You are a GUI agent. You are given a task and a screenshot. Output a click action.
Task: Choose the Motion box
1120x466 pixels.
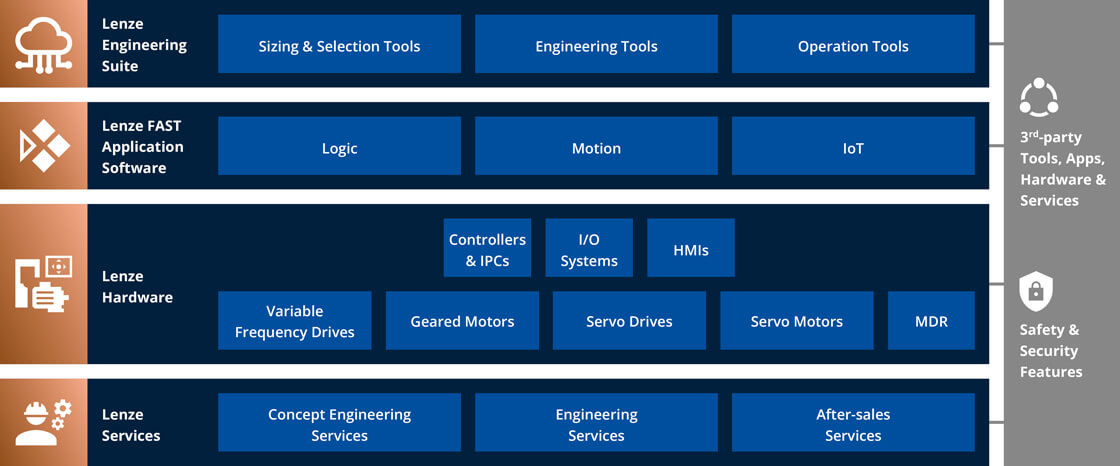pyautogui.click(x=596, y=146)
